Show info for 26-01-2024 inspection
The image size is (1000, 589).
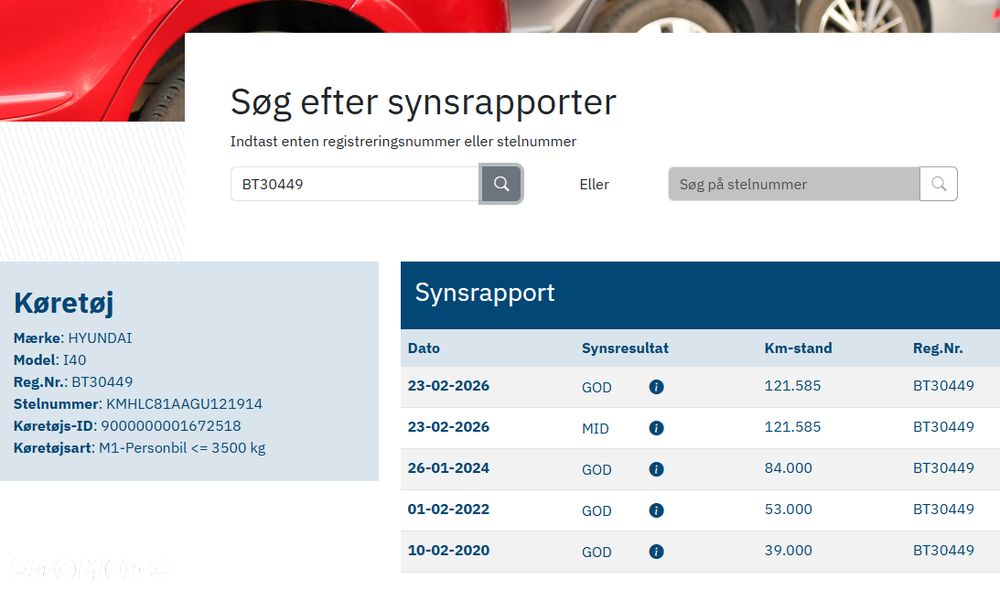tap(656, 469)
